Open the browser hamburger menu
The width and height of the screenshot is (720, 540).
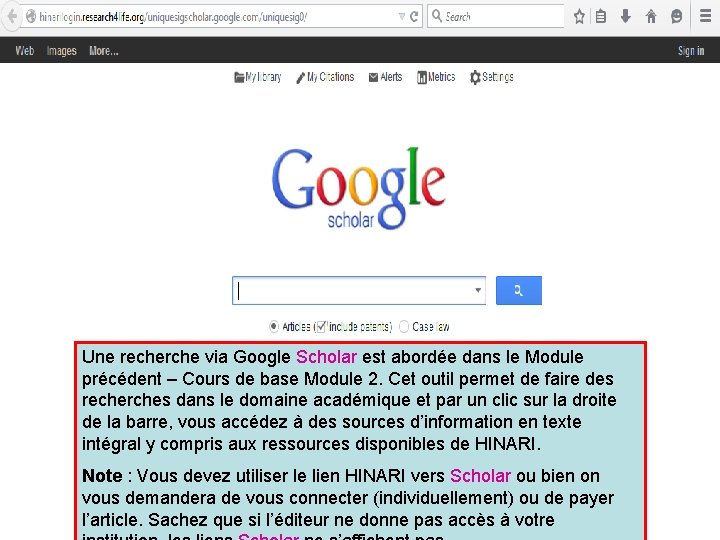(x=706, y=17)
